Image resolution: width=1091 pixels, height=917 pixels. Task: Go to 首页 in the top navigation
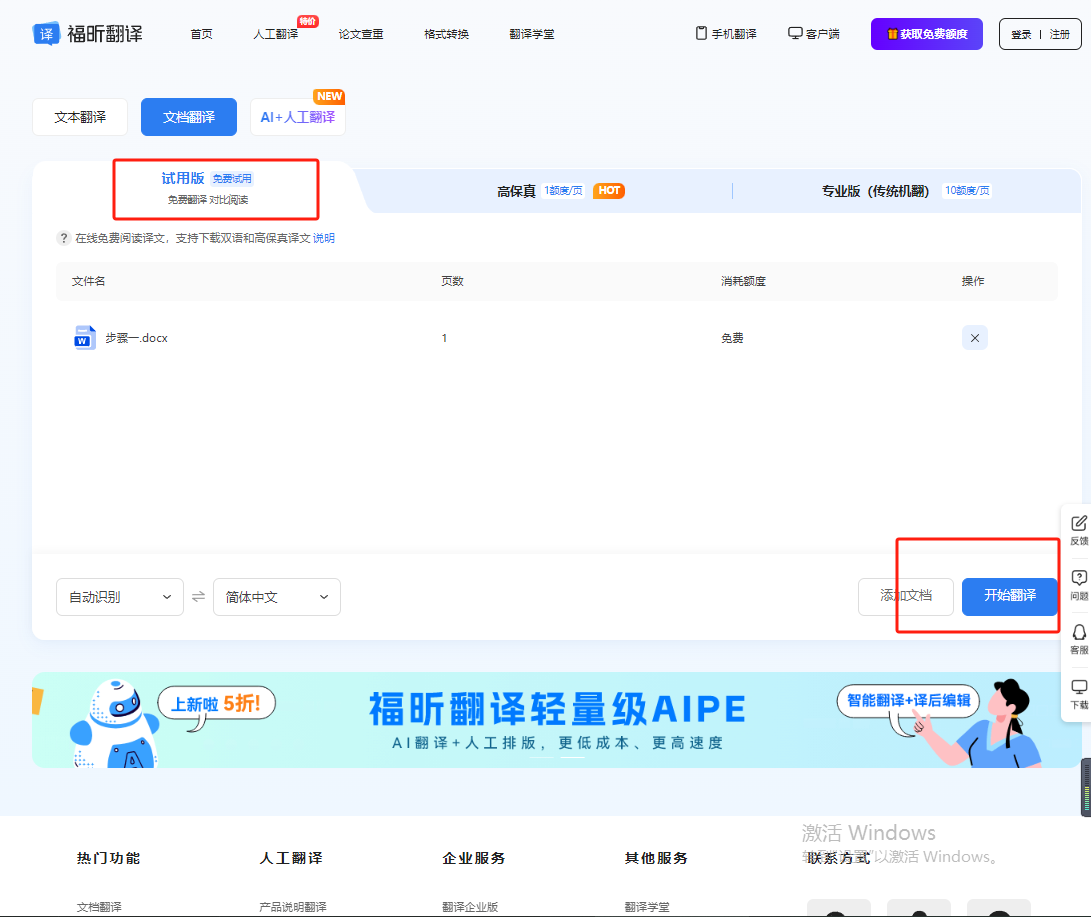pos(201,34)
